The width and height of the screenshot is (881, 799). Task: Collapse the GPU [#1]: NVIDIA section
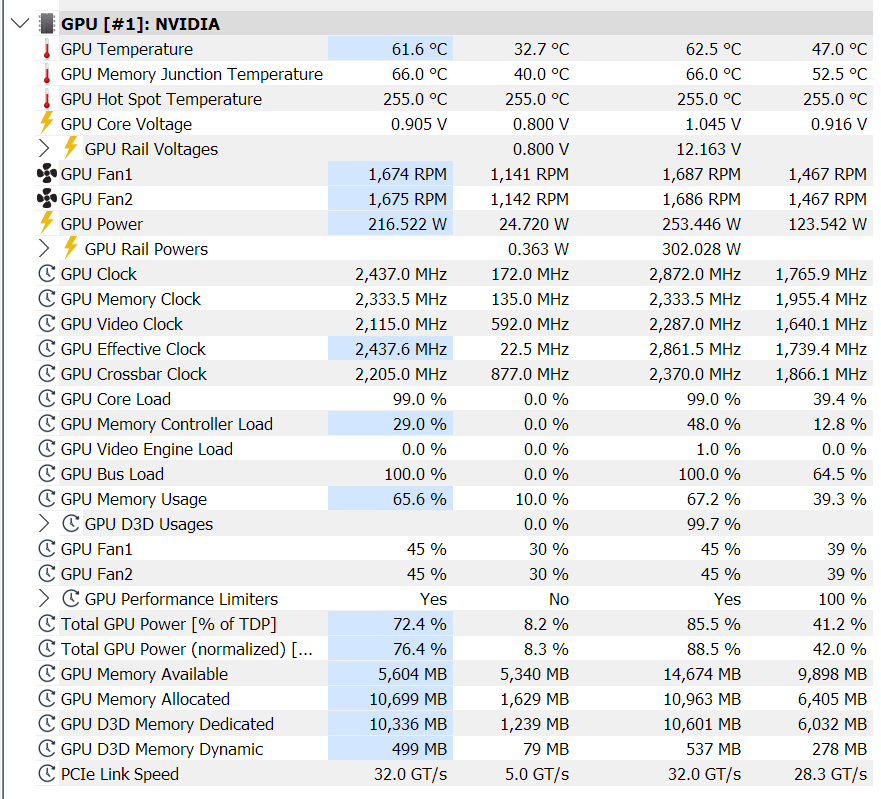pyautogui.click(x=20, y=24)
